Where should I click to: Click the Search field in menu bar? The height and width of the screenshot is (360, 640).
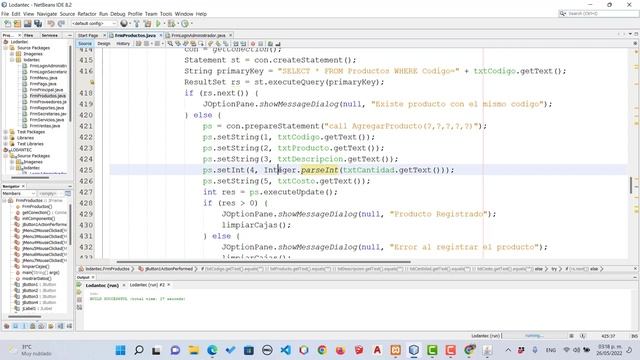598,13
